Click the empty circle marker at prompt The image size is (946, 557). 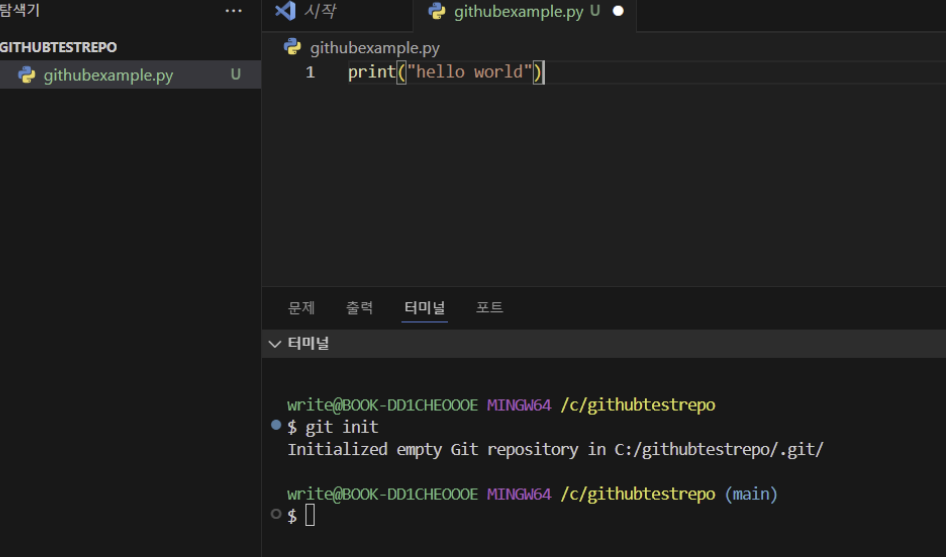(x=276, y=514)
